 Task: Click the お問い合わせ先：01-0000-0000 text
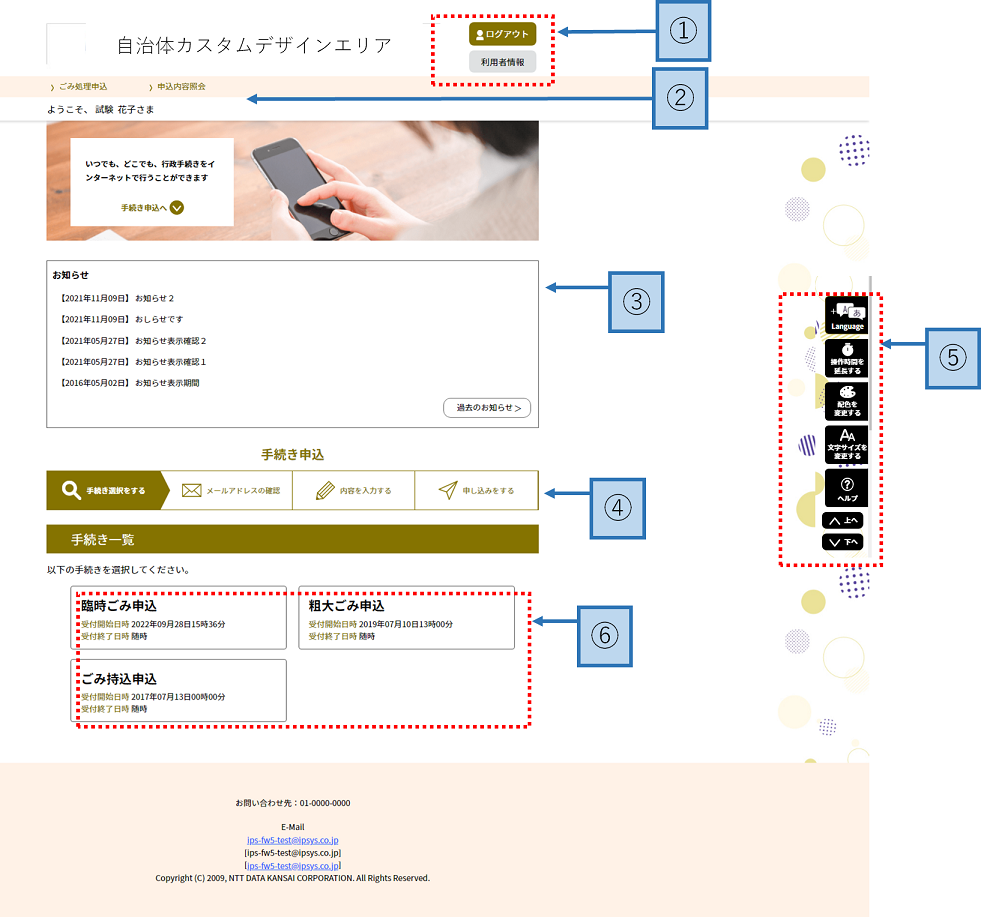point(292,803)
